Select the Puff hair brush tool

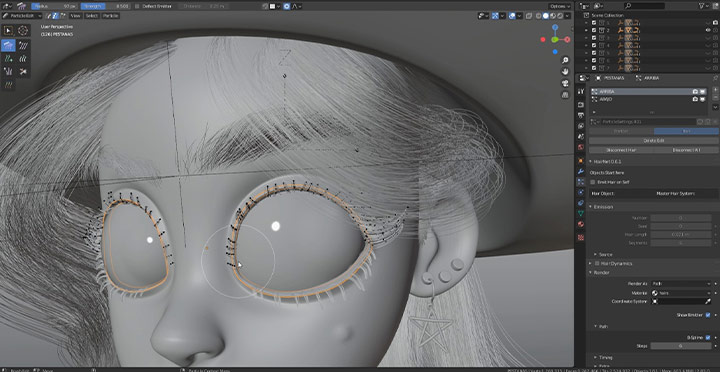pyautogui.click(x=8, y=71)
